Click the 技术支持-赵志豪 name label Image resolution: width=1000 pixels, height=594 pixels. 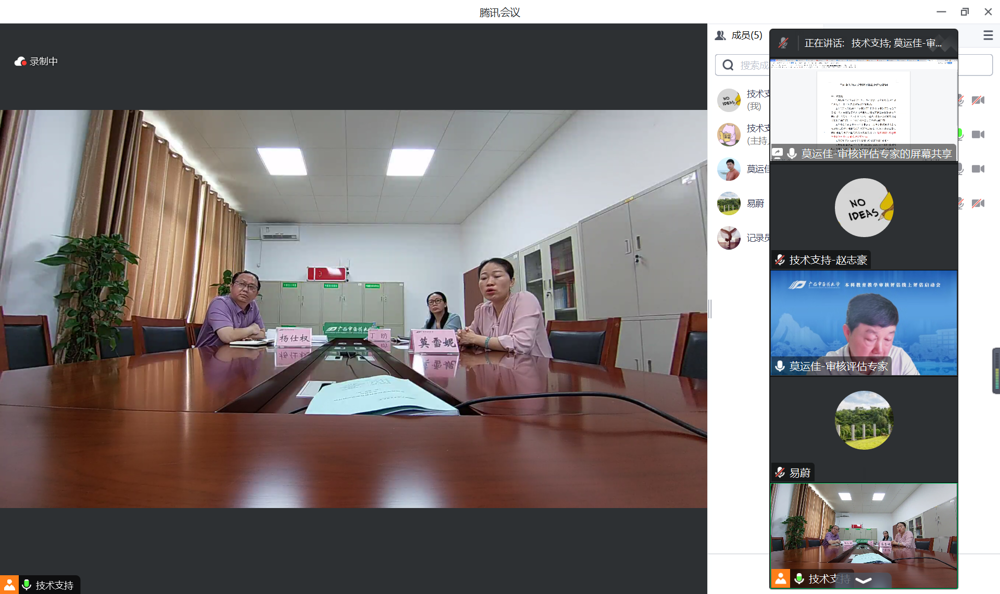[828, 260]
